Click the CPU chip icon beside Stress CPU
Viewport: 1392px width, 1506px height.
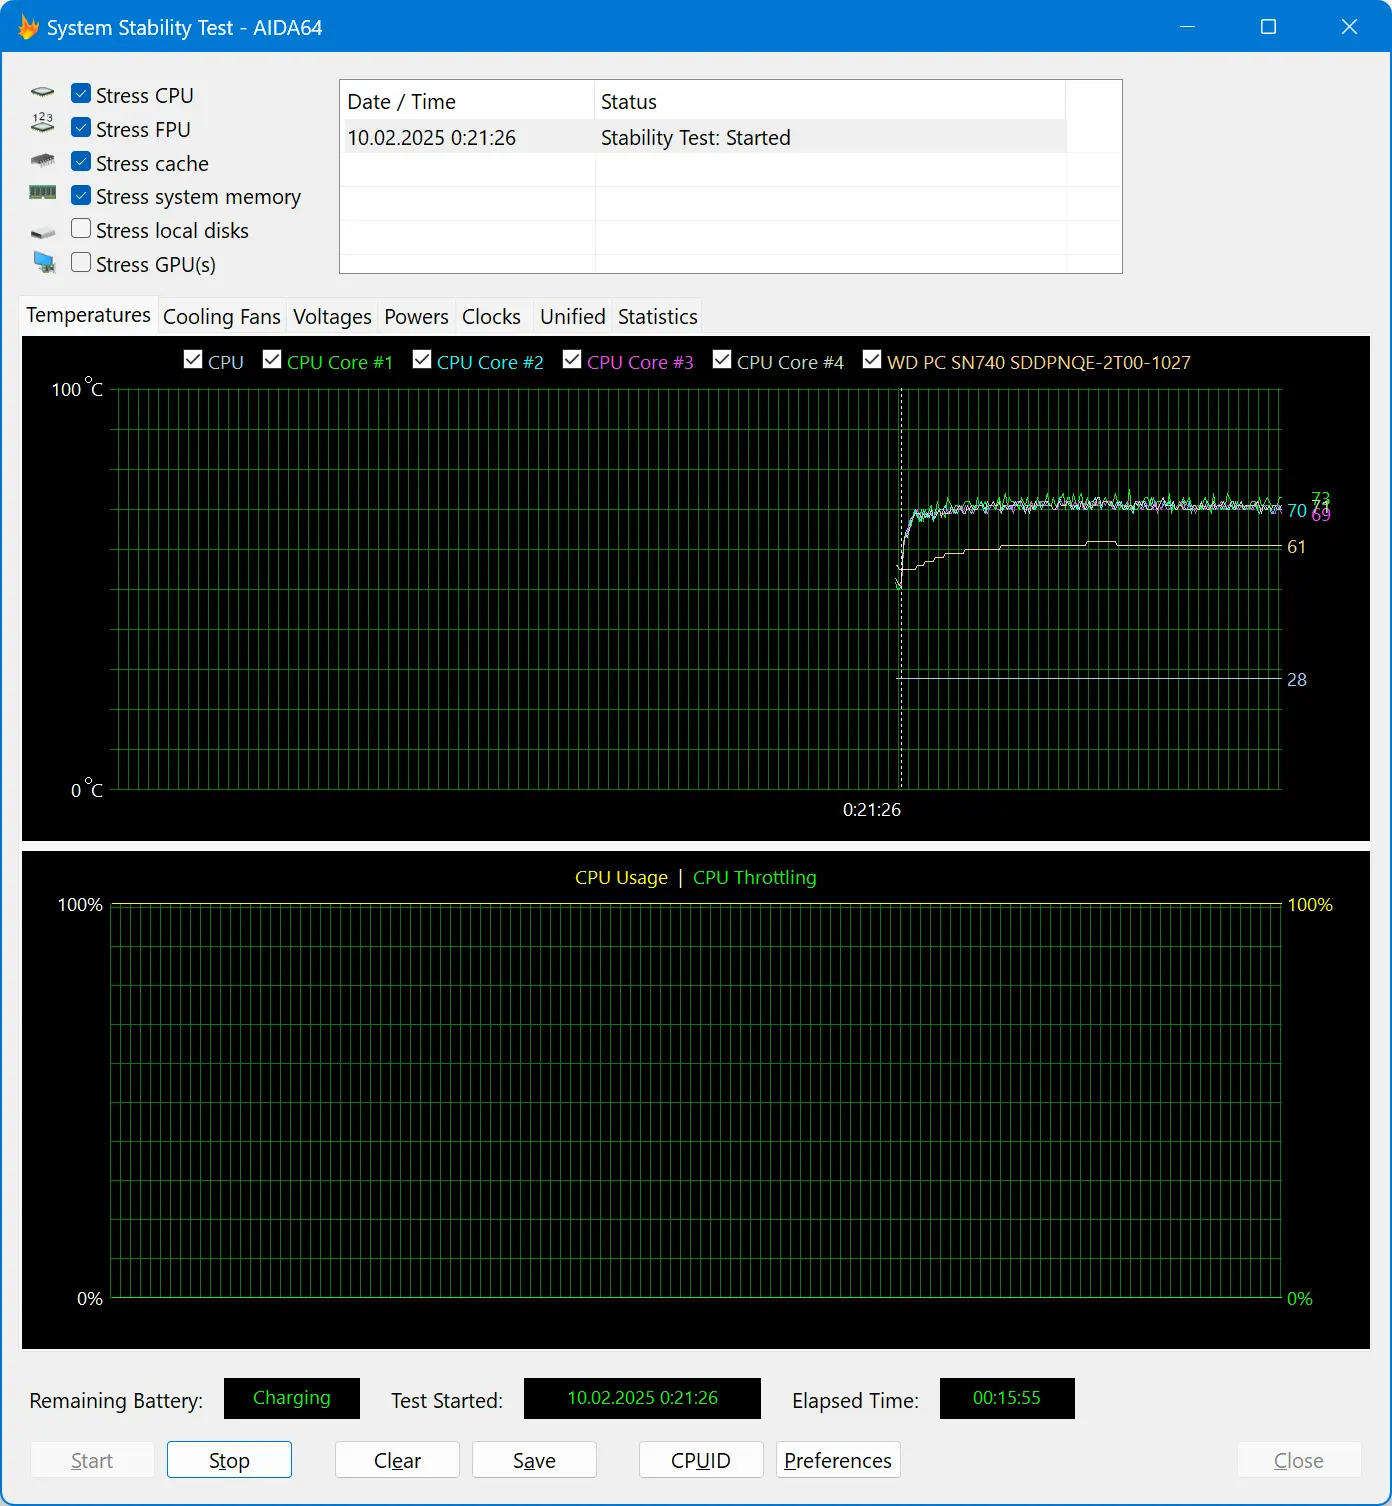[42, 92]
